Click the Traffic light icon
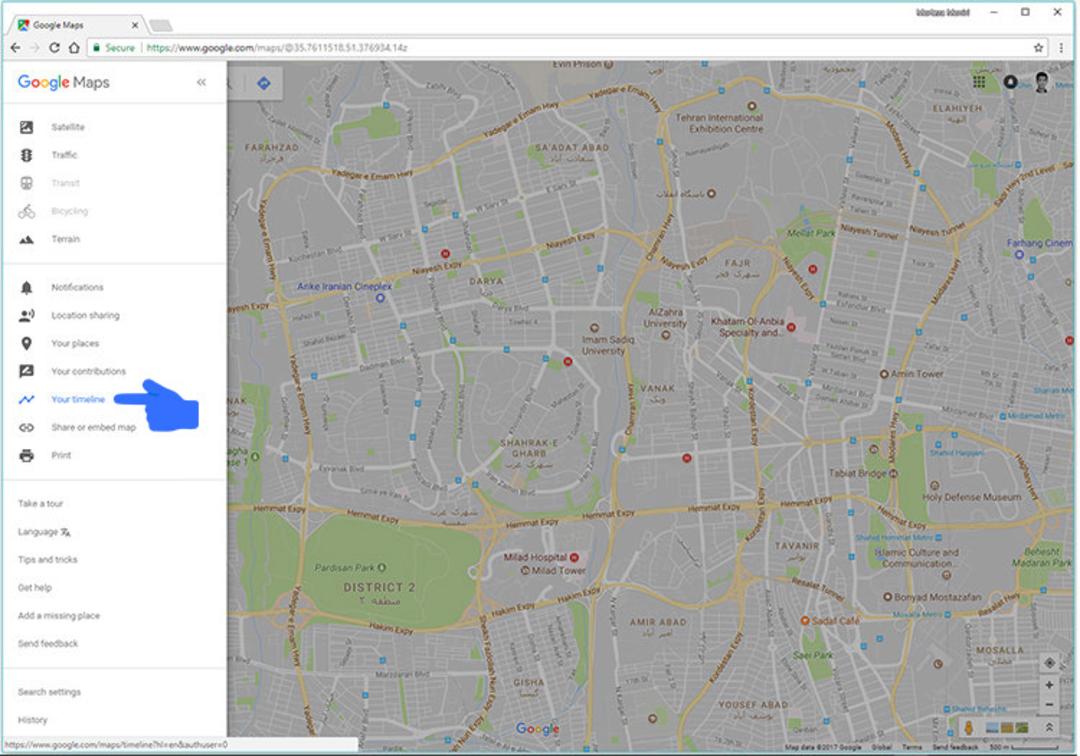 (x=26, y=156)
